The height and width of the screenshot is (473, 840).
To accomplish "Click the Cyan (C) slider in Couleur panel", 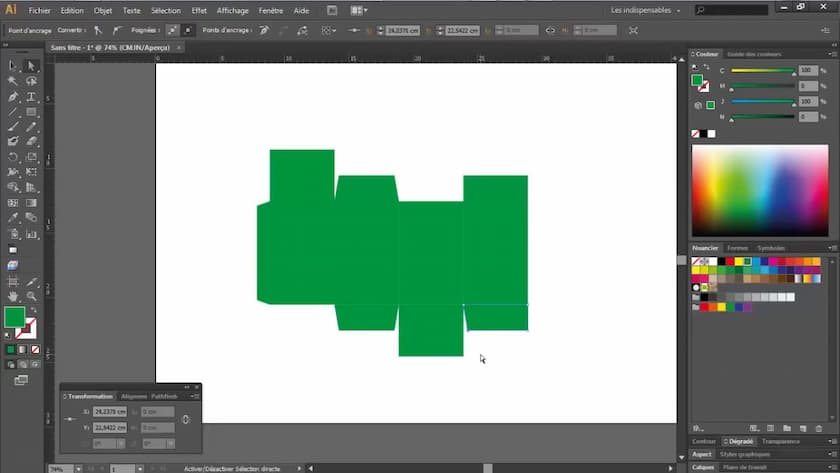I will (762, 71).
